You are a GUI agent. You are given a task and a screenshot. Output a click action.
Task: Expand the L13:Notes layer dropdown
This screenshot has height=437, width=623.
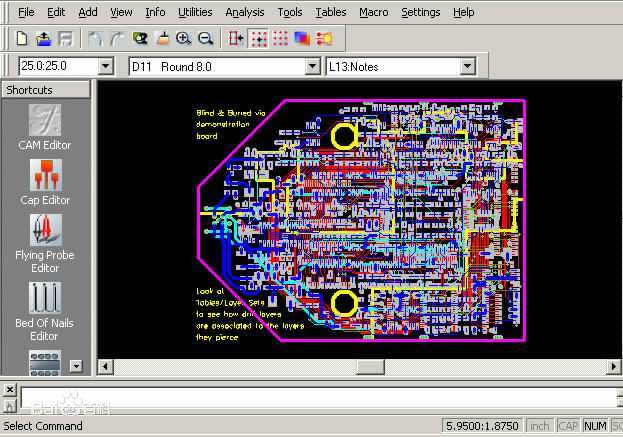coord(466,67)
